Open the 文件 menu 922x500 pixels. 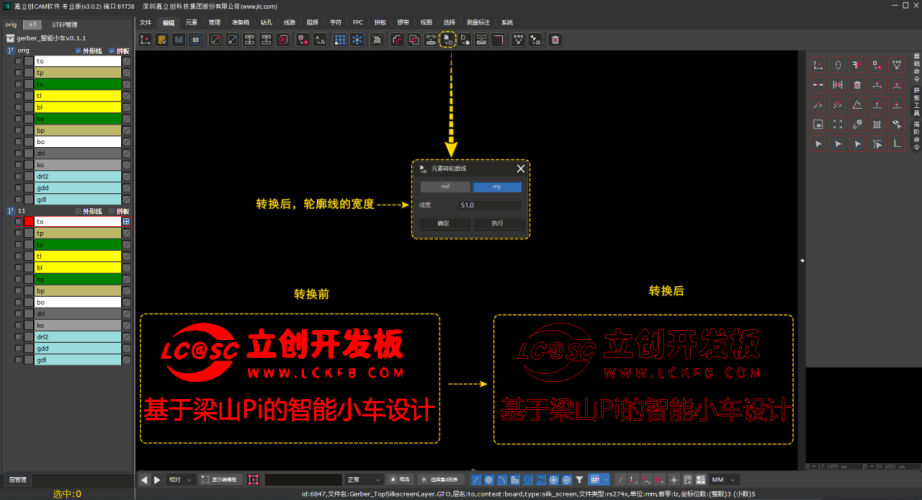click(x=145, y=22)
